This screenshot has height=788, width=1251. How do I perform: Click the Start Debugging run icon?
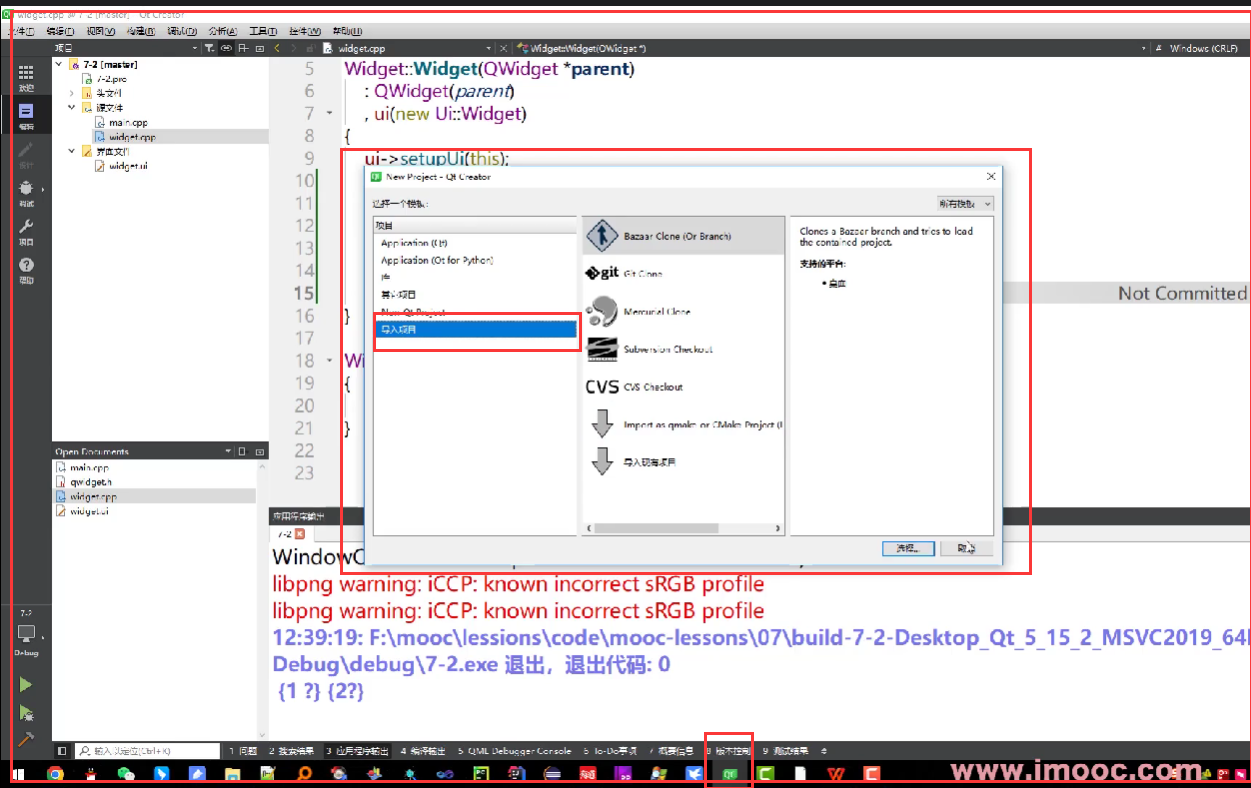click(26, 713)
